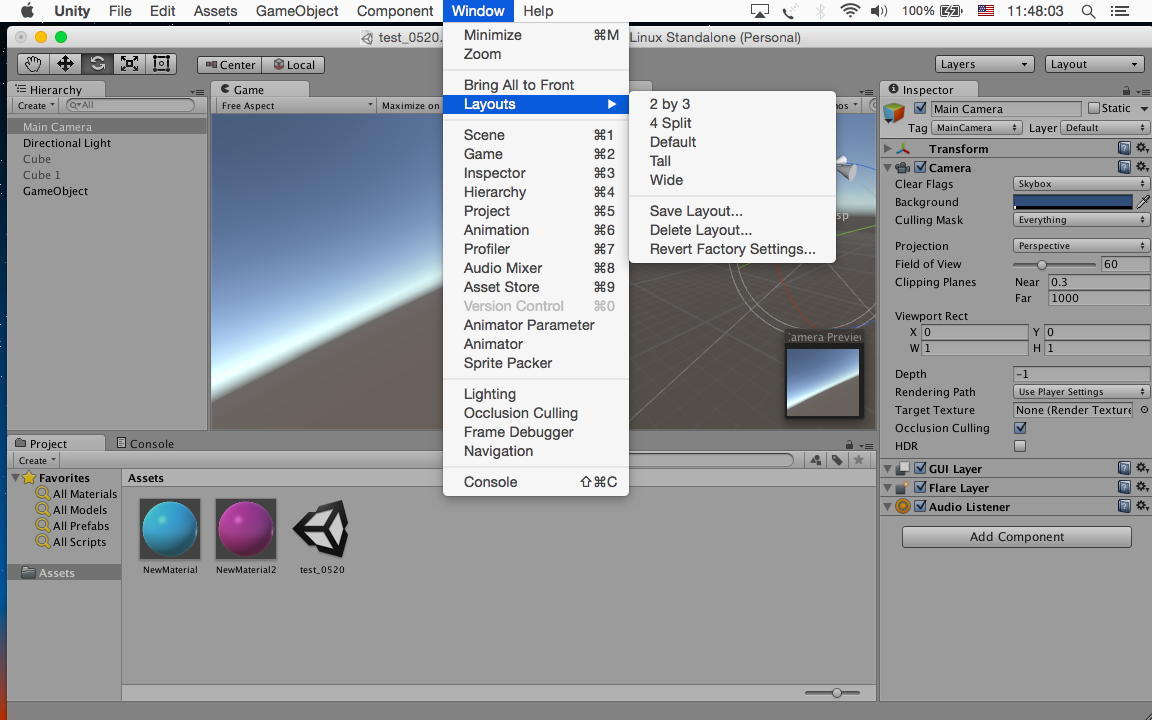Click the Add Component button
The height and width of the screenshot is (720, 1152).
click(1016, 537)
